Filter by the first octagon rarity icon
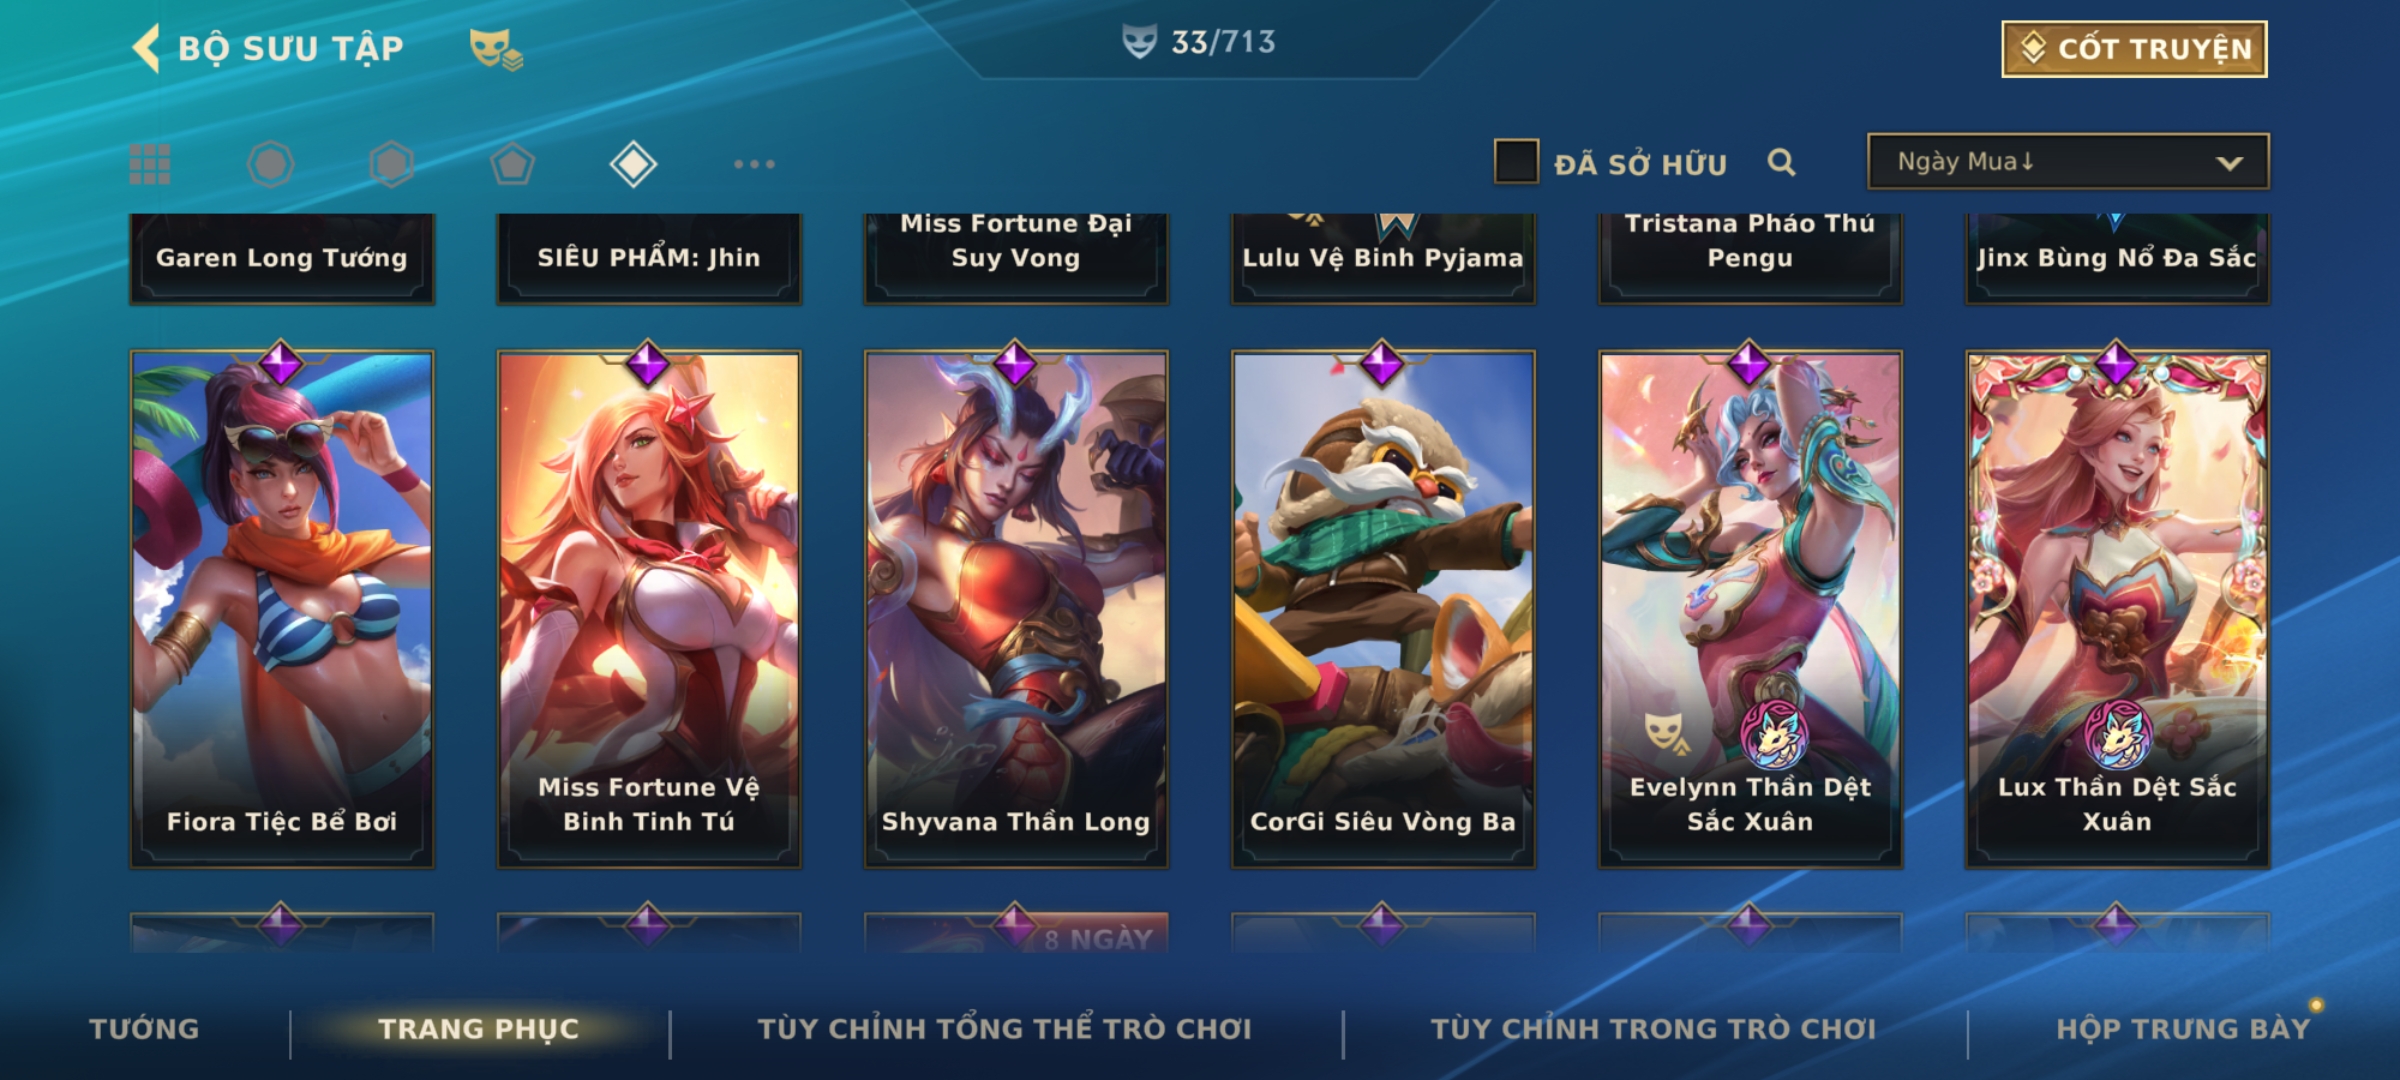 [270, 164]
